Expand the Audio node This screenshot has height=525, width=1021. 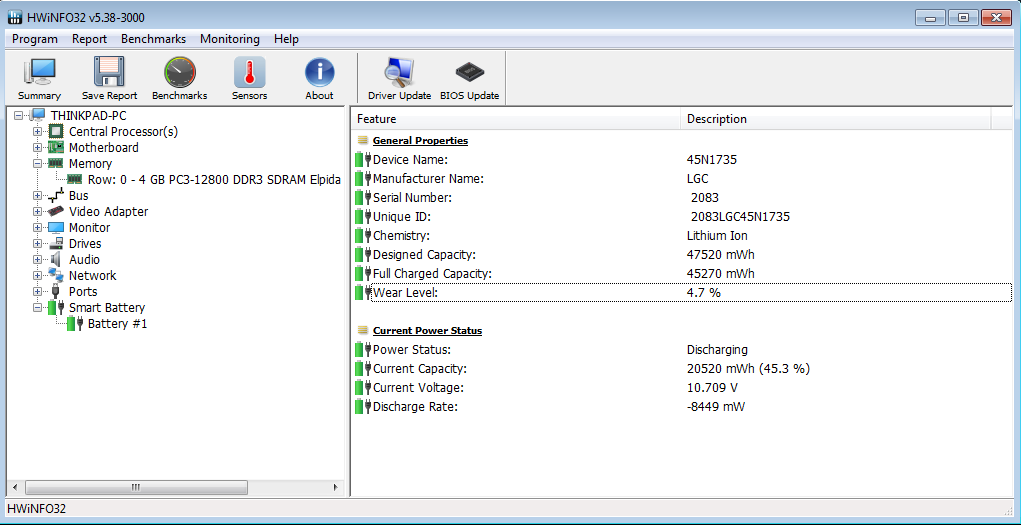37,259
